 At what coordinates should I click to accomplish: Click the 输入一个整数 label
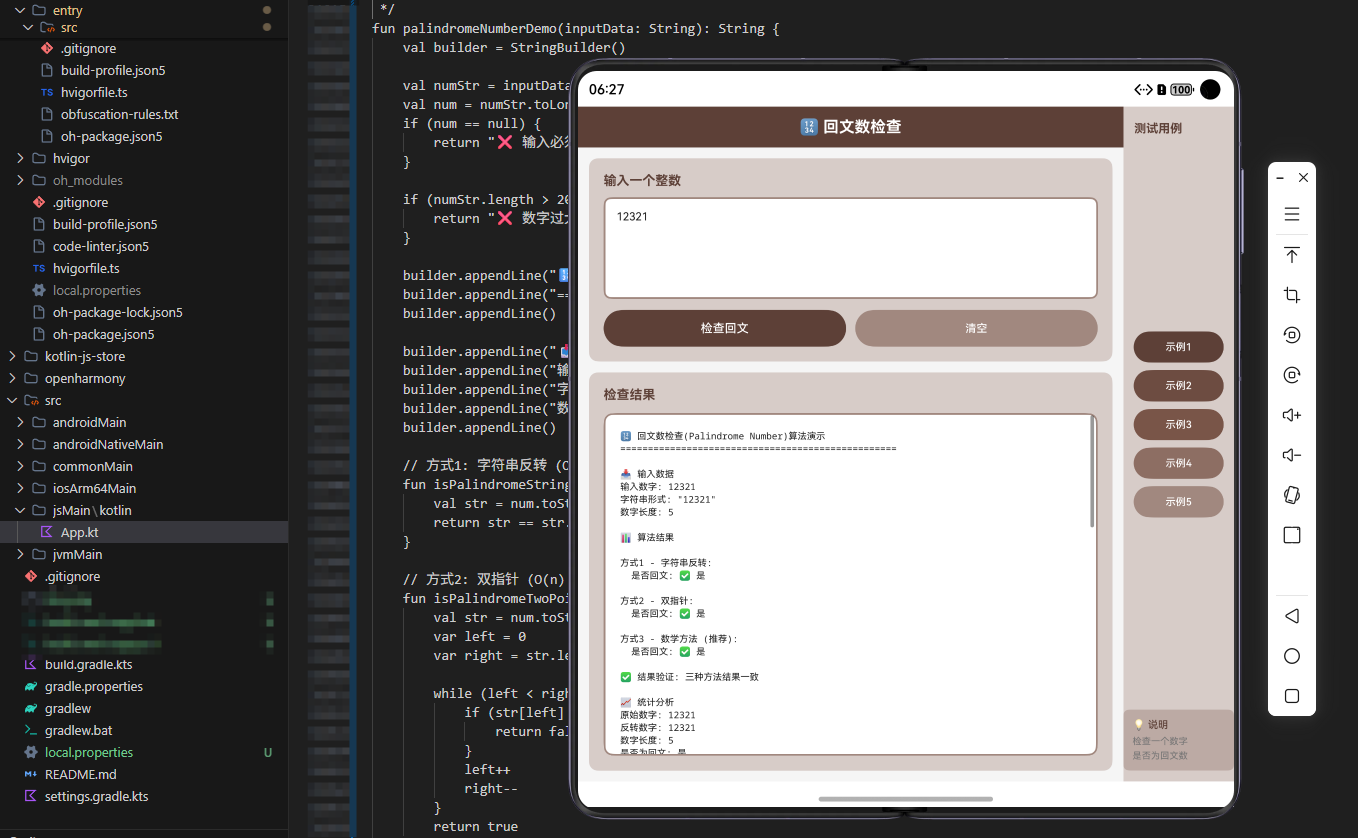pos(642,181)
